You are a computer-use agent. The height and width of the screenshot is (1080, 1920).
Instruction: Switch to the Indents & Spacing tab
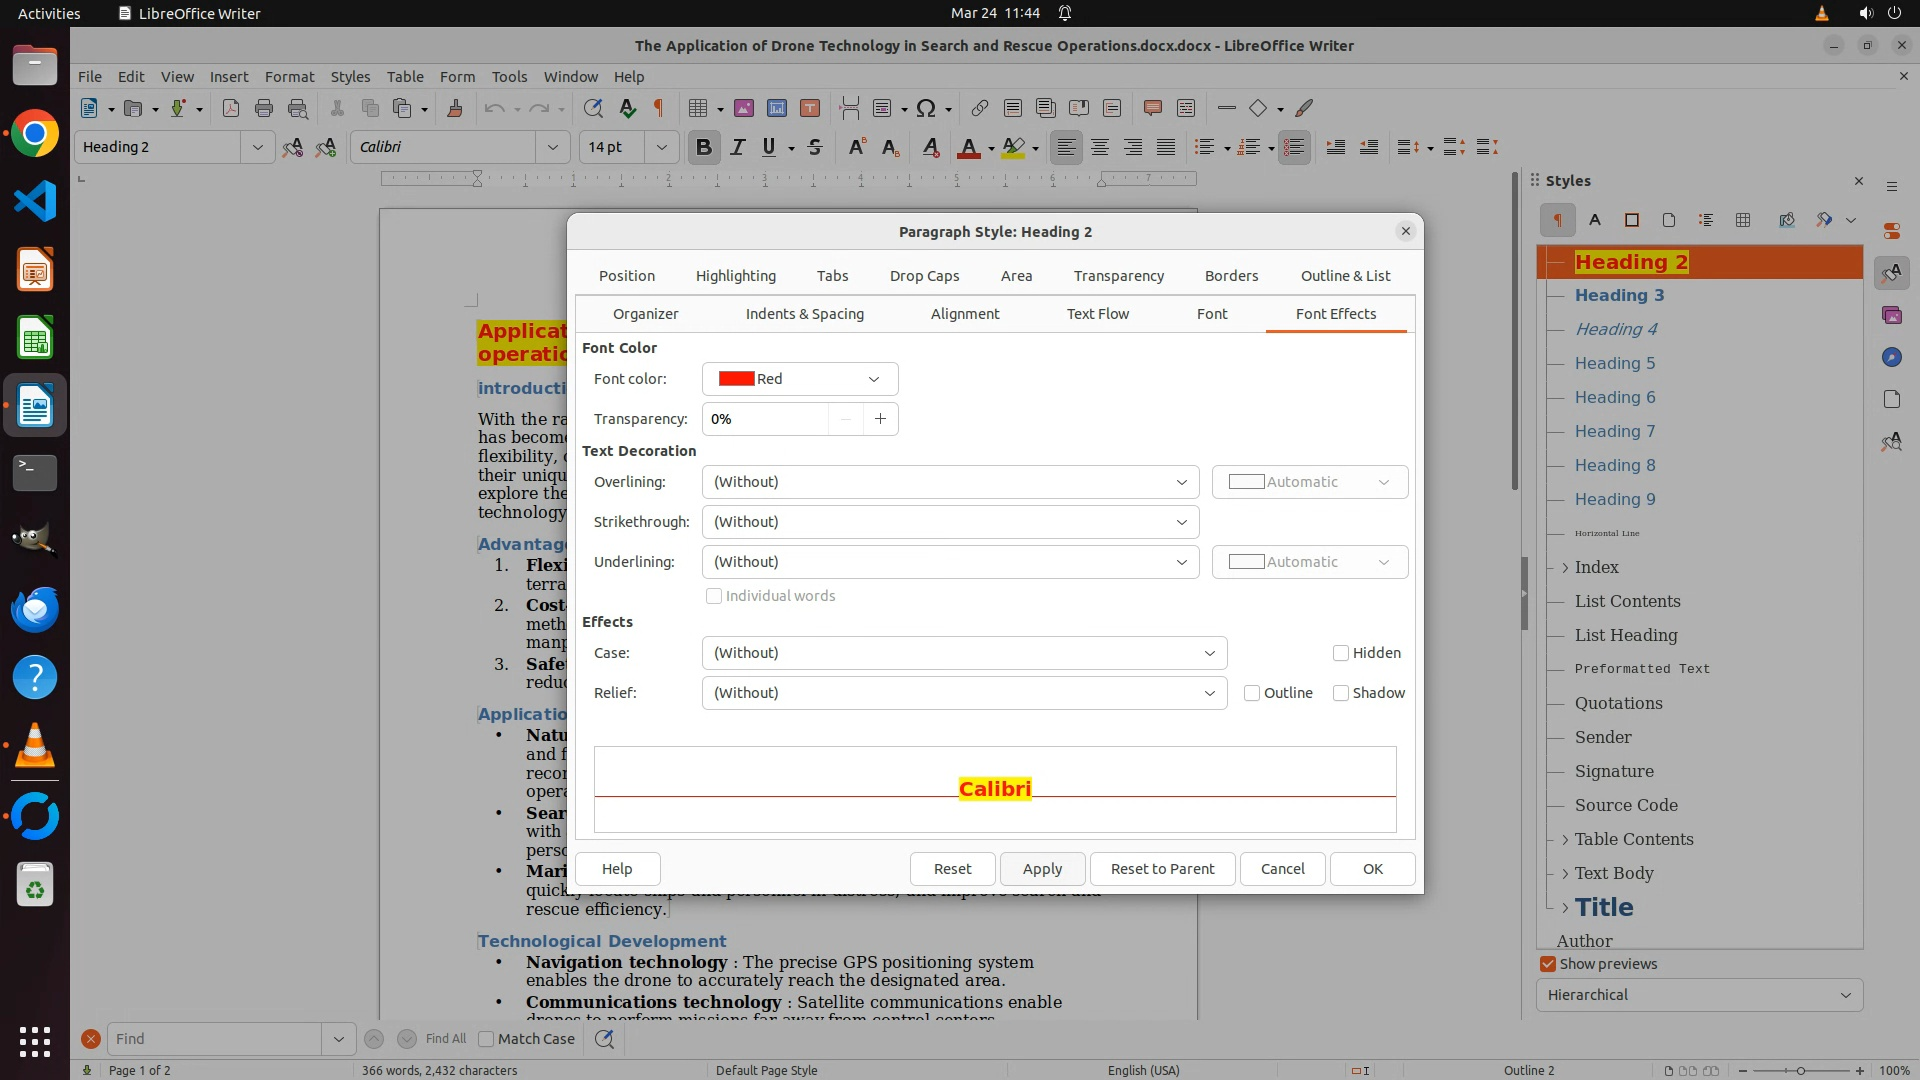804,314
